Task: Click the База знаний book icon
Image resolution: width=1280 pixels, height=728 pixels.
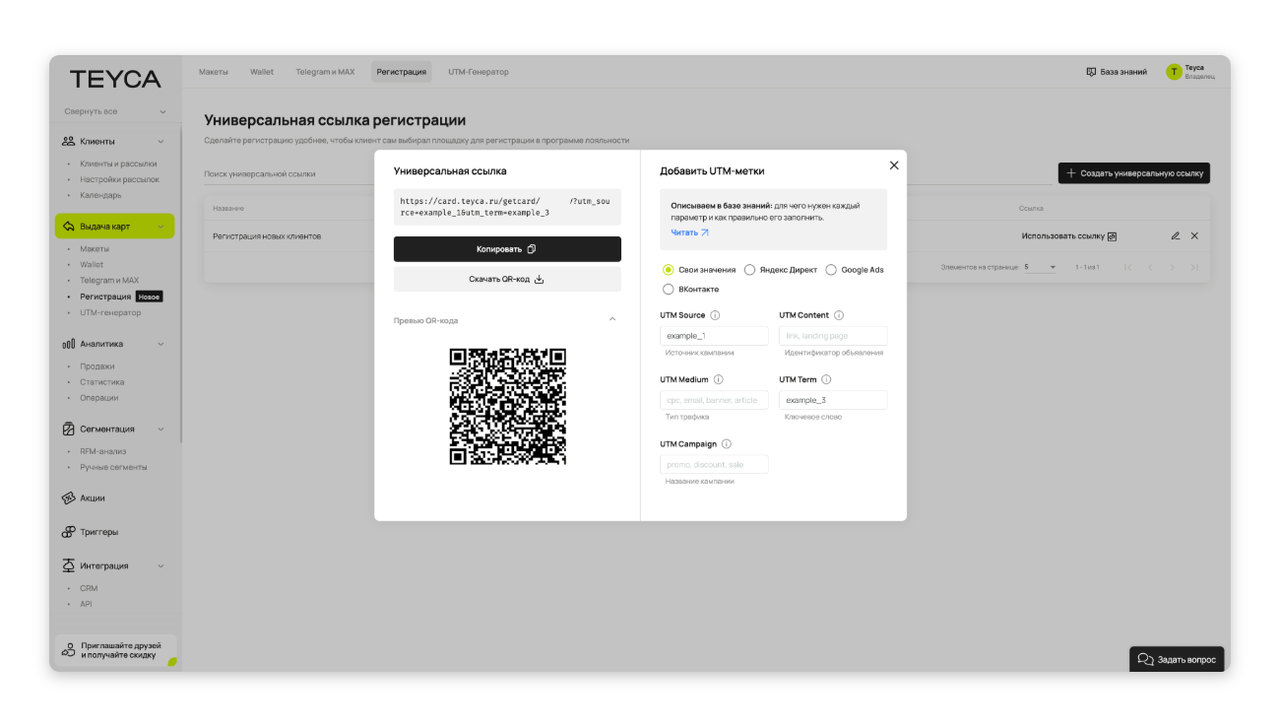Action: coord(1091,72)
